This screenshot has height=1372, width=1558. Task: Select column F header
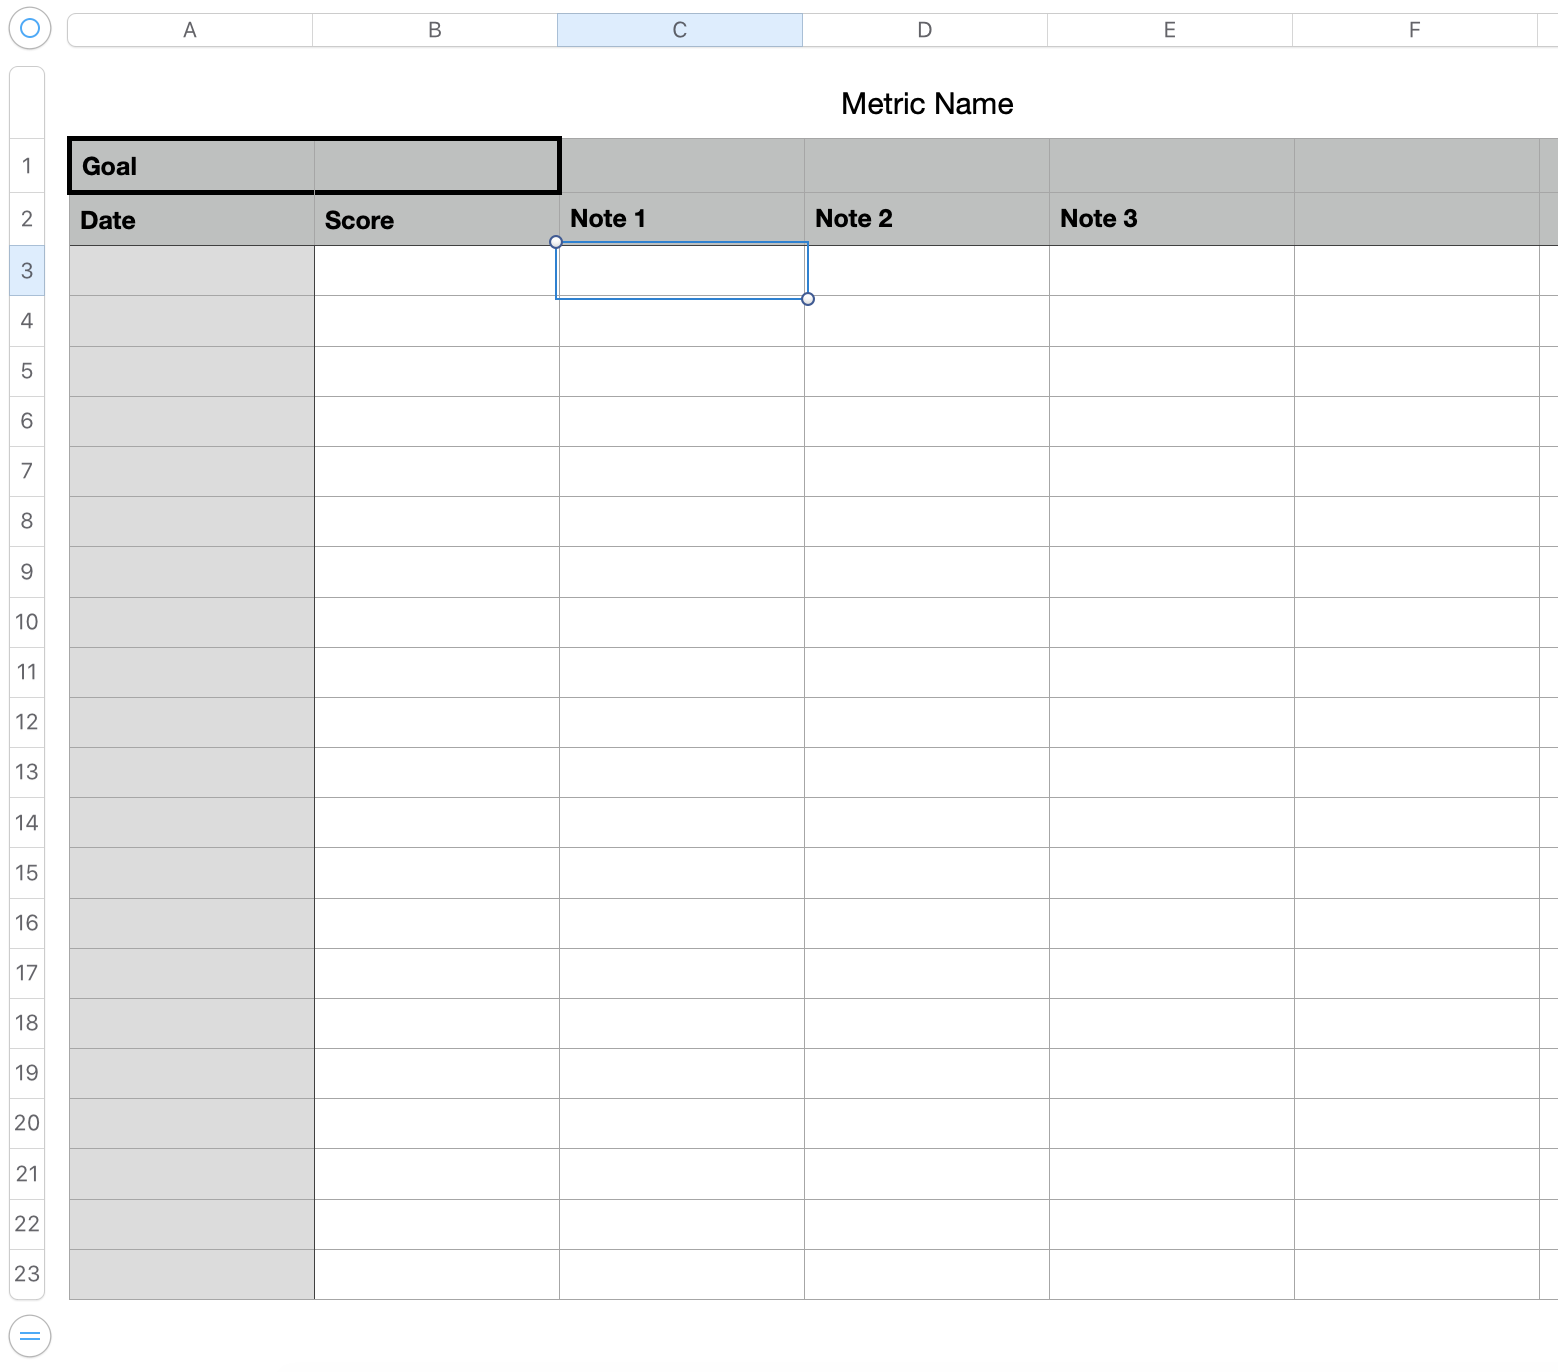pyautogui.click(x=1415, y=30)
